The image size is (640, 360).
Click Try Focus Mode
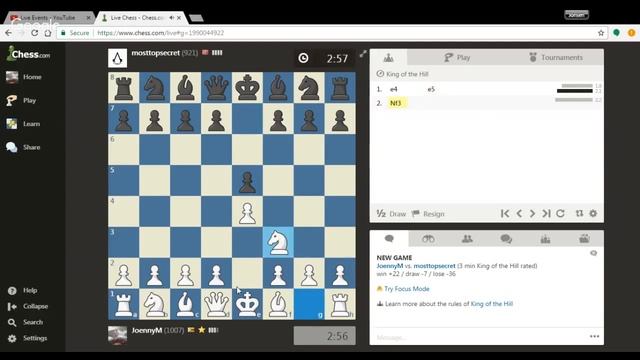coord(407,289)
